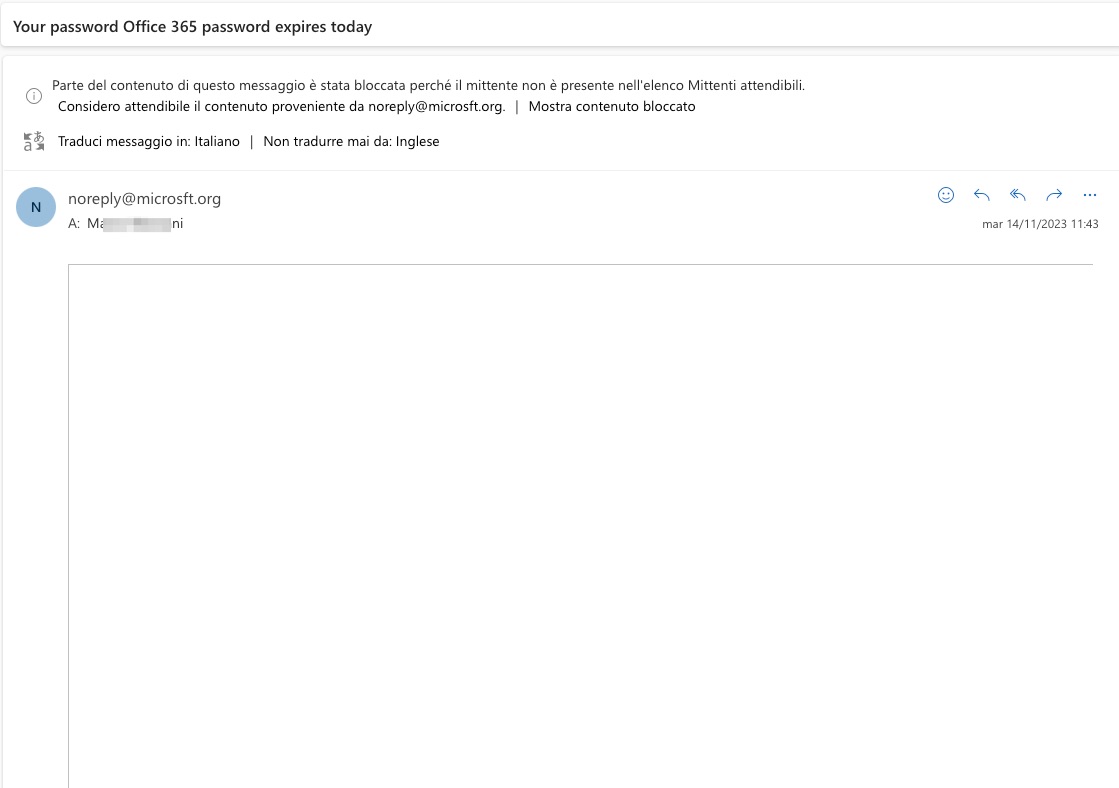
Task: Forward this email message
Action: [x=1054, y=195]
